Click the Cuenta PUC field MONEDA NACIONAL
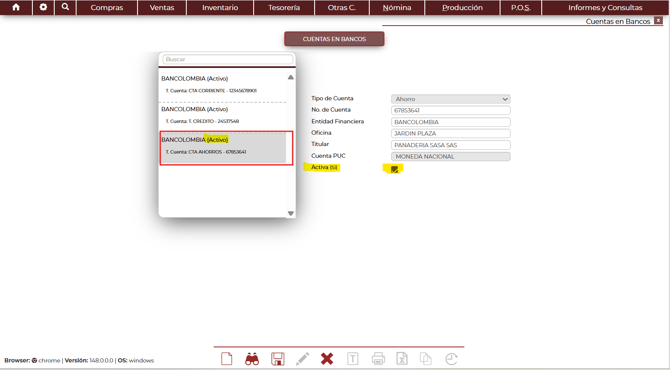670x370 pixels. tap(450, 157)
